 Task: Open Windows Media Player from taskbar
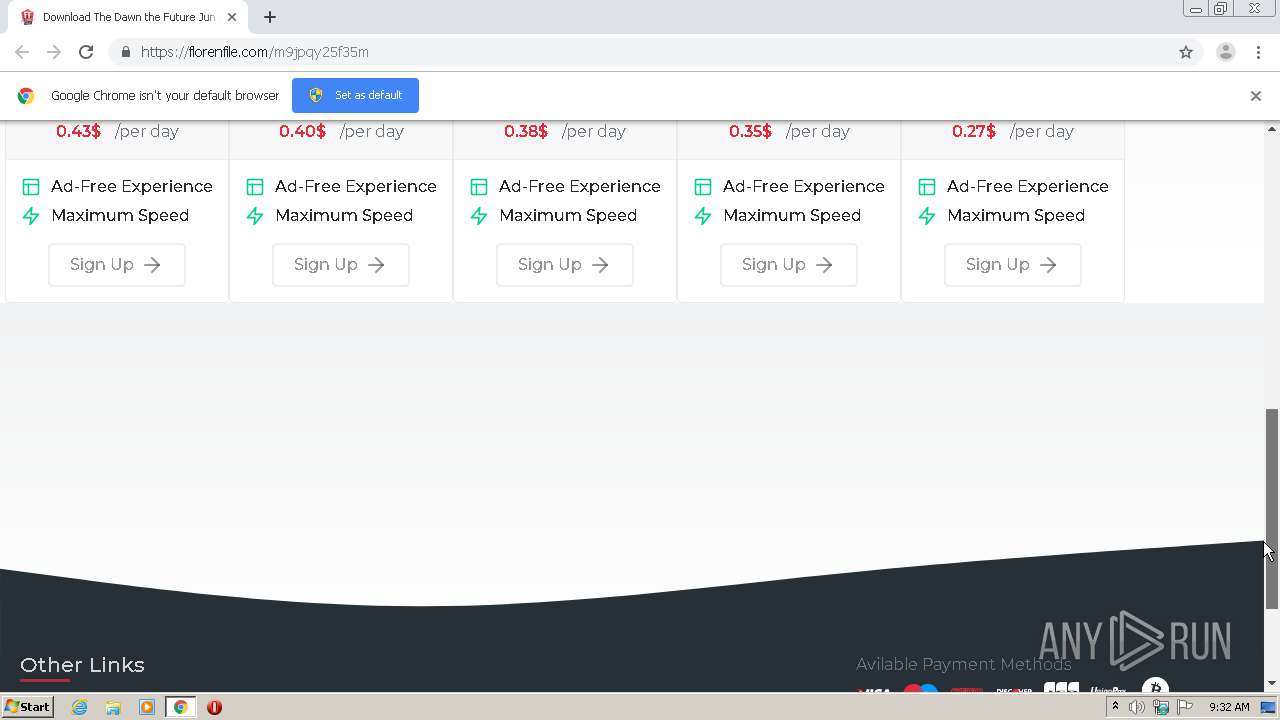[x=146, y=707]
